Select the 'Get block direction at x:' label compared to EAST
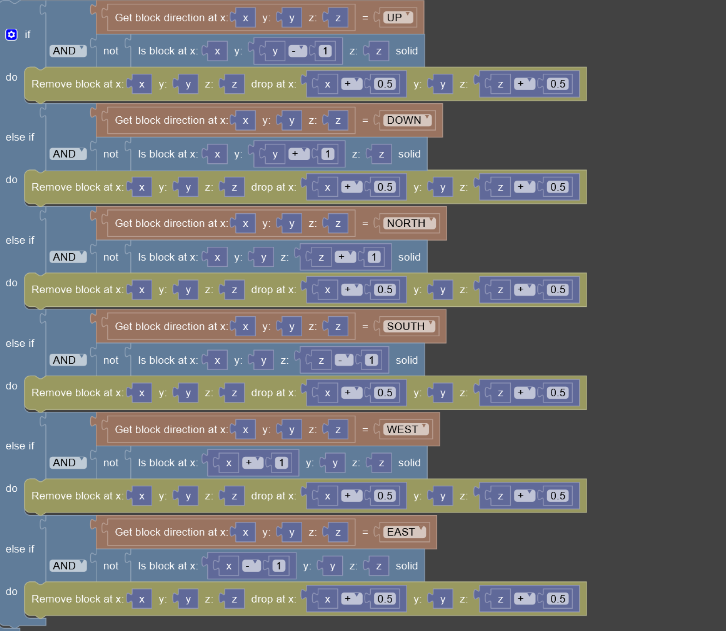Image resolution: width=726 pixels, height=631 pixels. [x=171, y=532]
